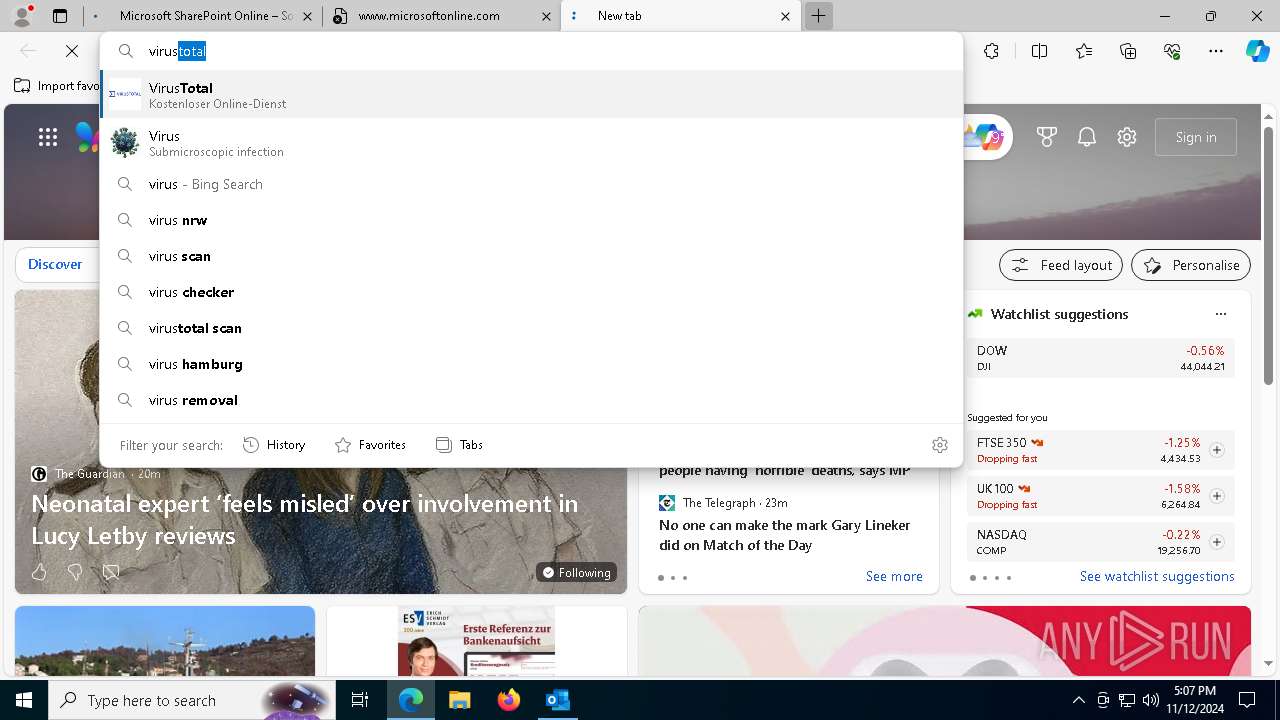
Task: Open Watchlist suggestions more options
Action: [1221, 314]
